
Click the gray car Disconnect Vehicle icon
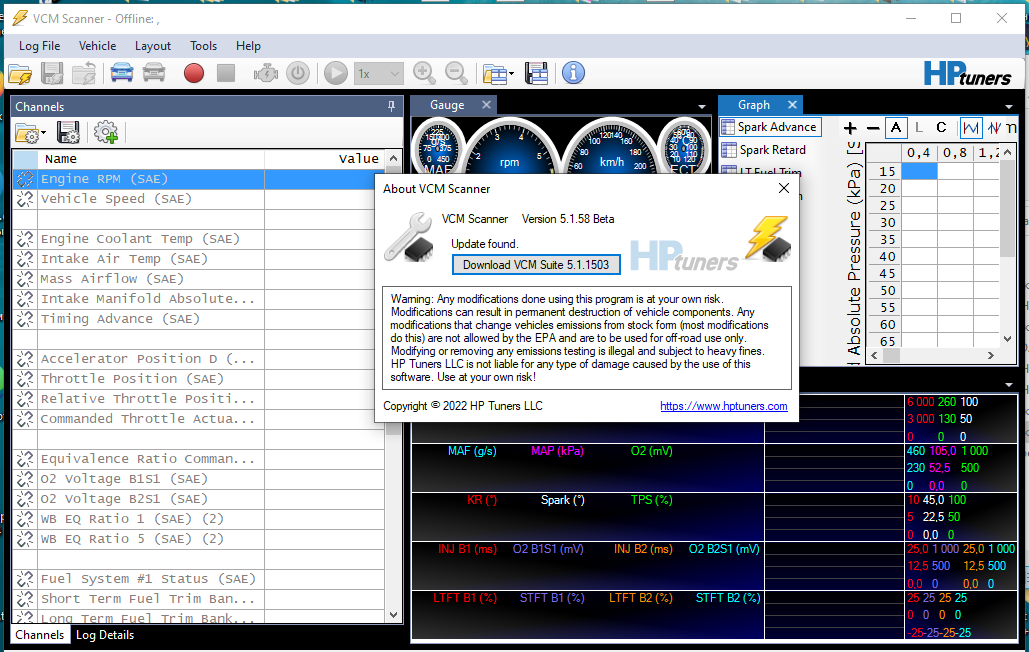point(154,73)
